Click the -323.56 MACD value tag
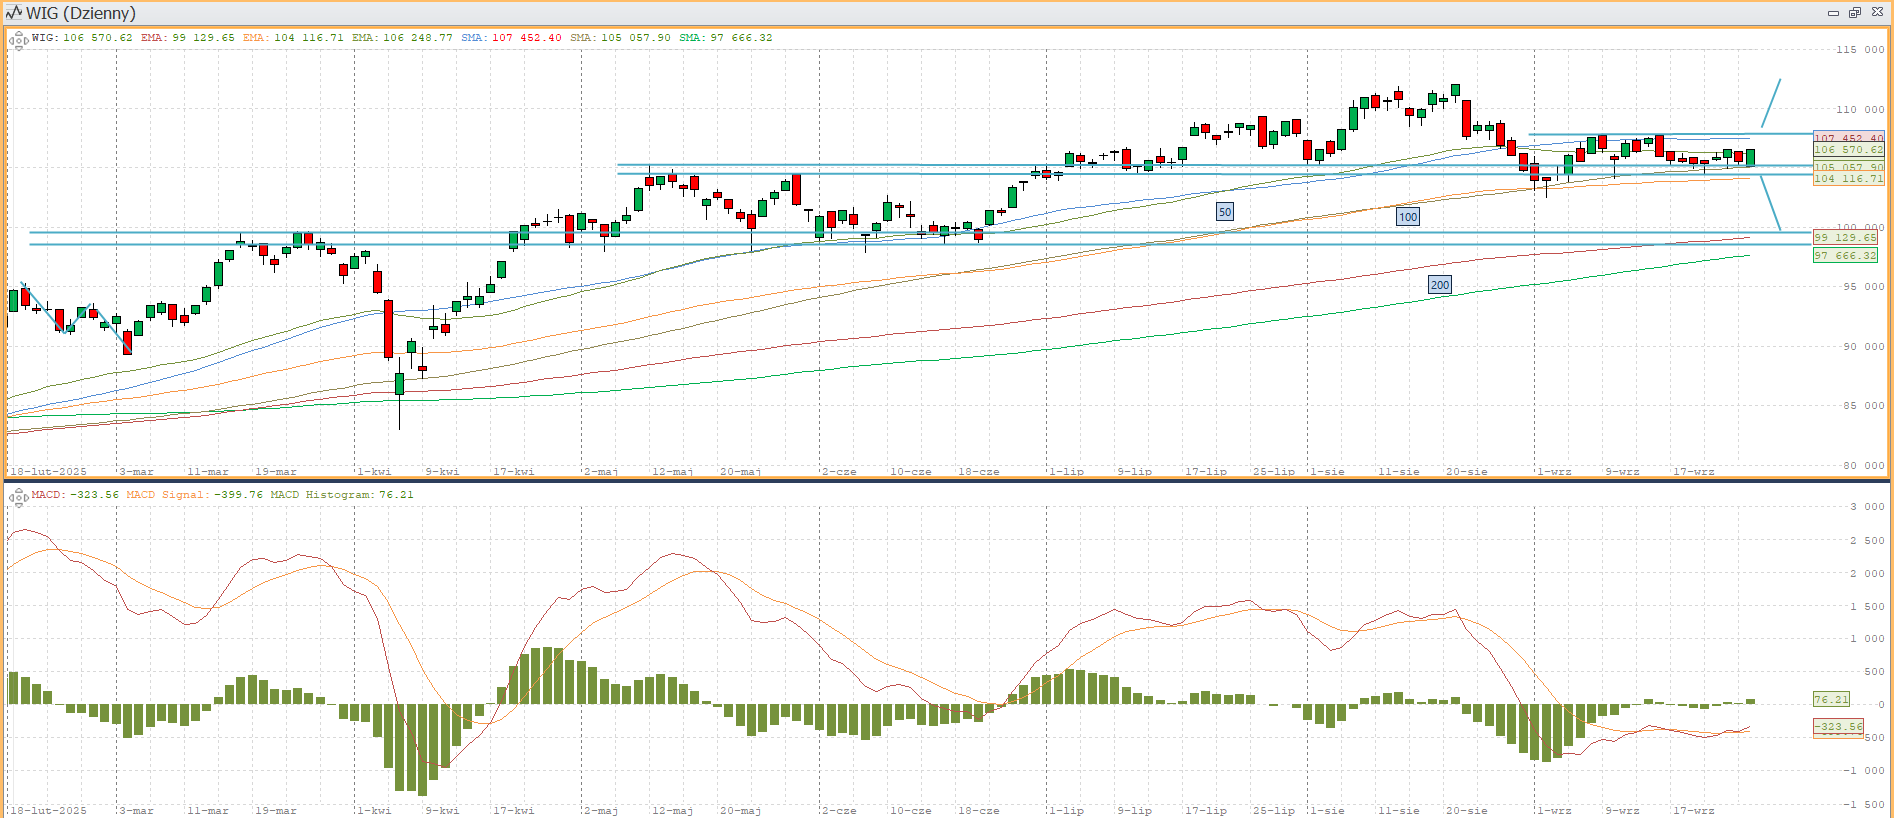 click(1838, 727)
